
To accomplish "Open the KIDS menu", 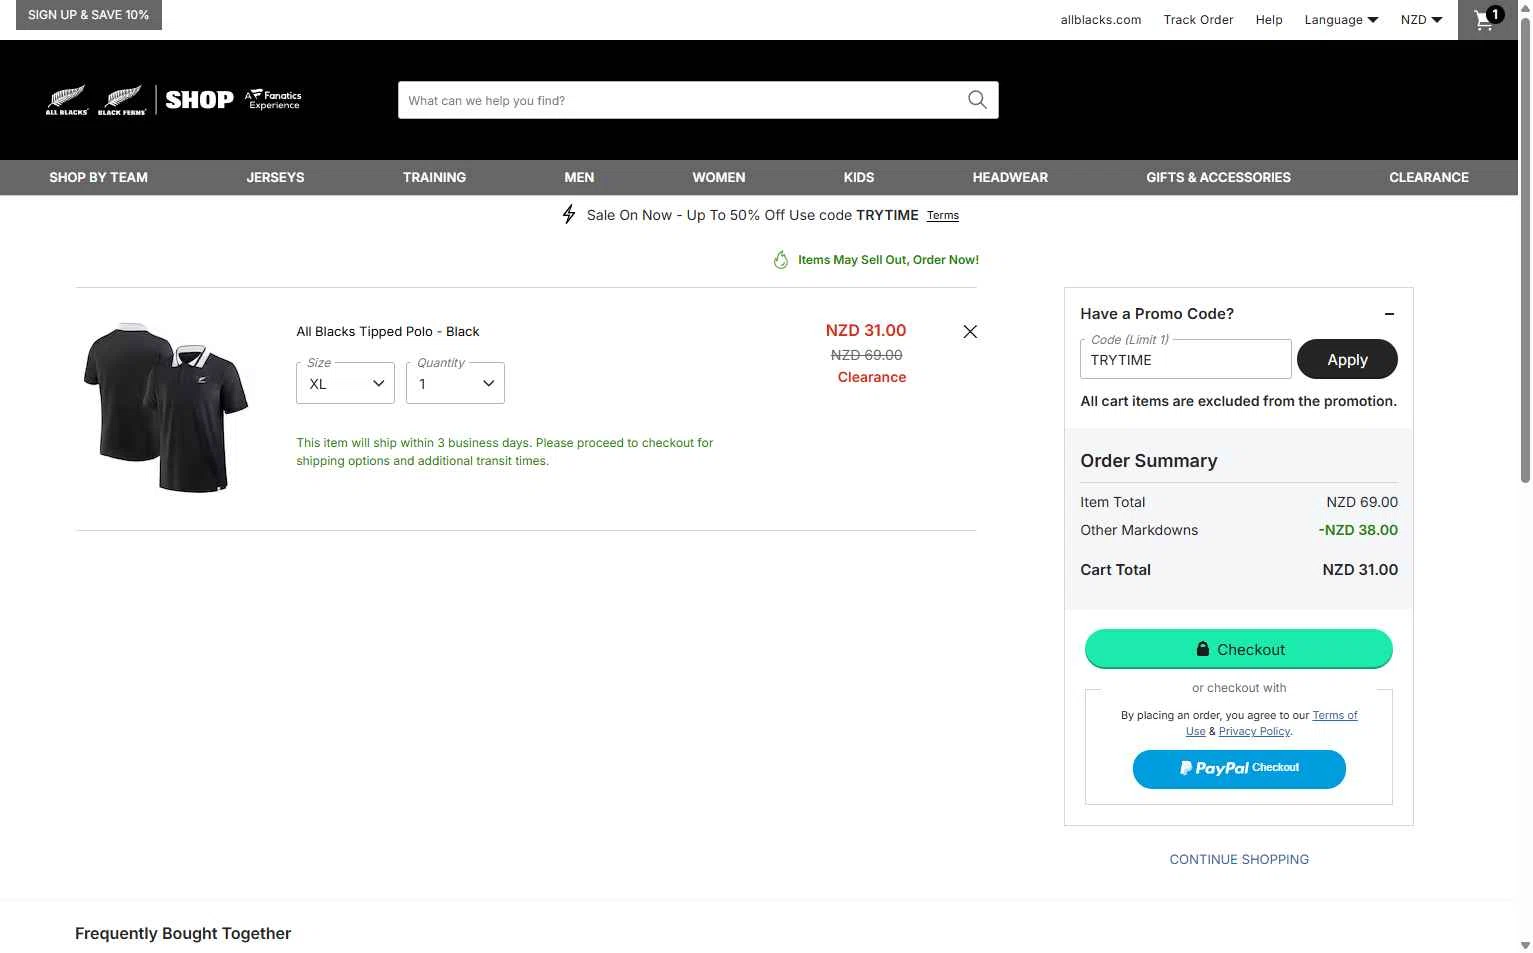I will click(x=859, y=177).
